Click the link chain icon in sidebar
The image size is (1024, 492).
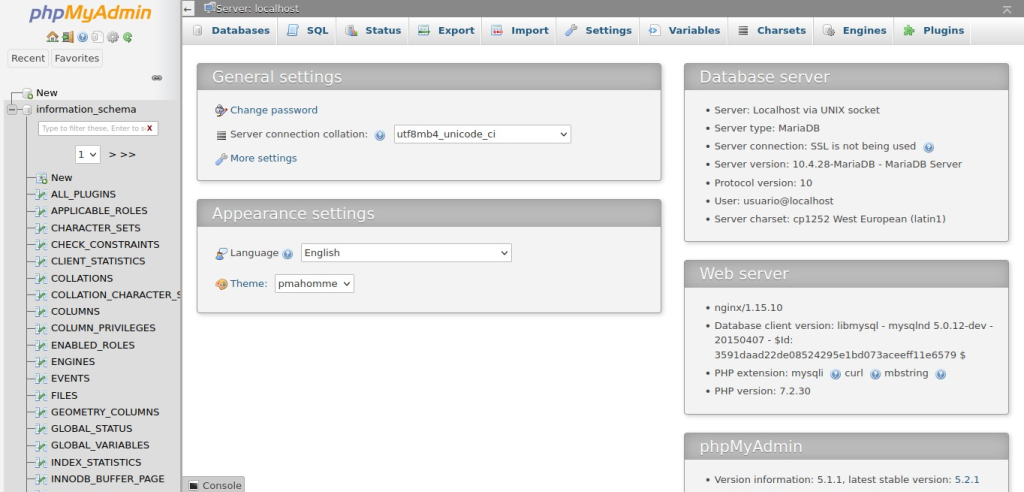click(x=156, y=77)
